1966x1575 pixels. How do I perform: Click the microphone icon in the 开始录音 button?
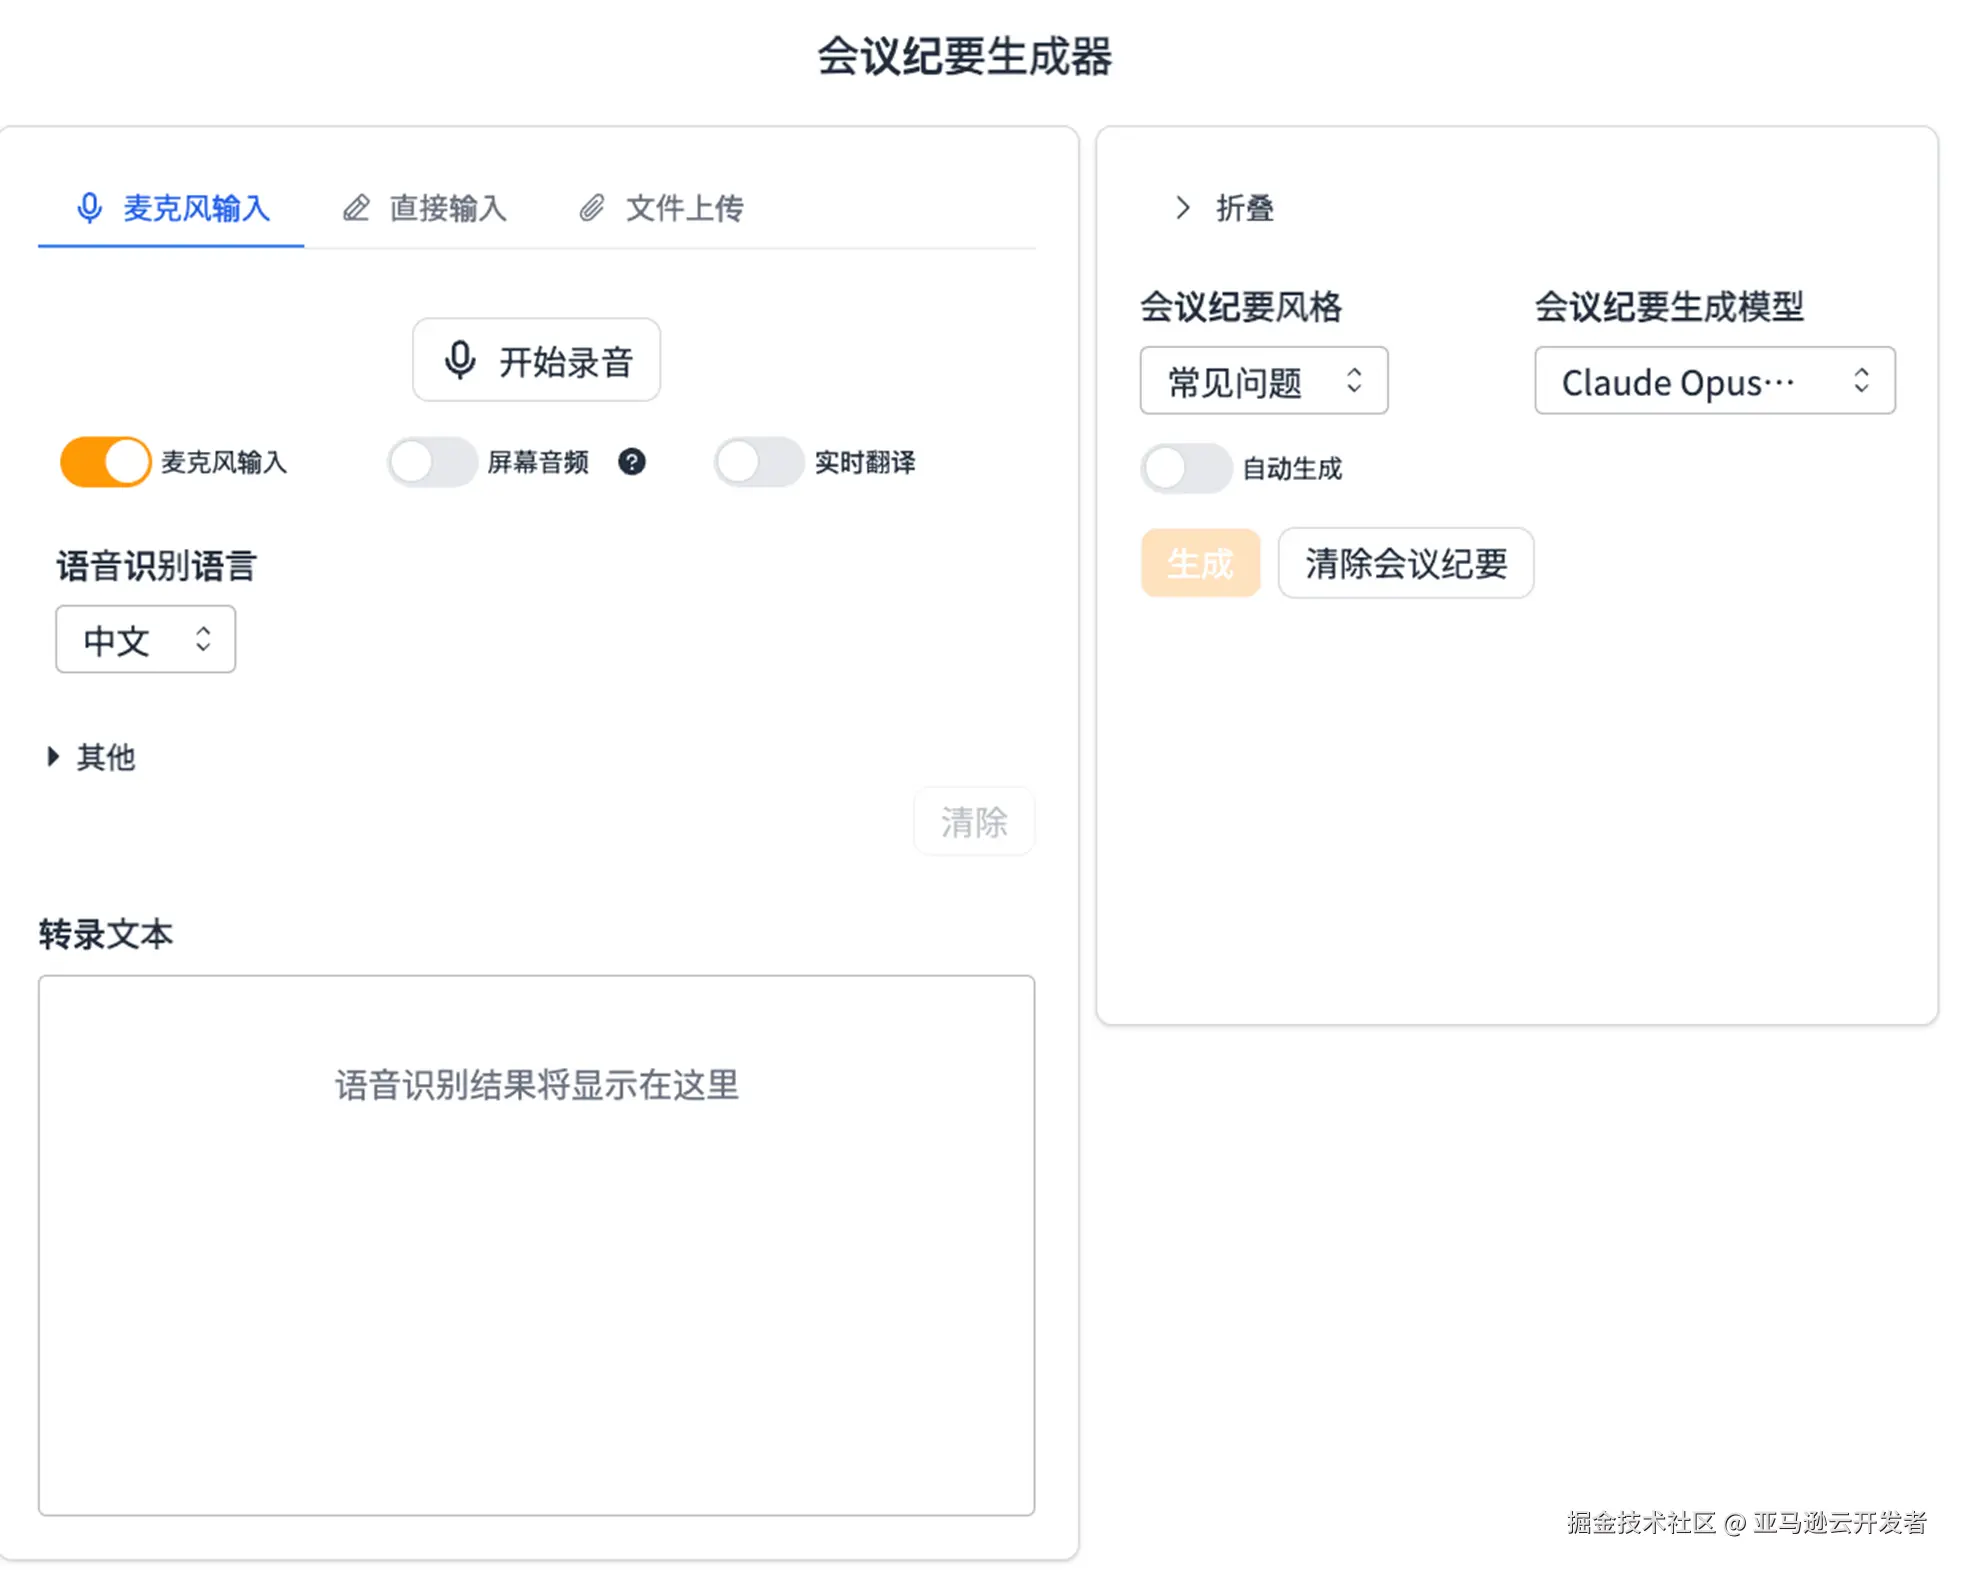(x=460, y=360)
